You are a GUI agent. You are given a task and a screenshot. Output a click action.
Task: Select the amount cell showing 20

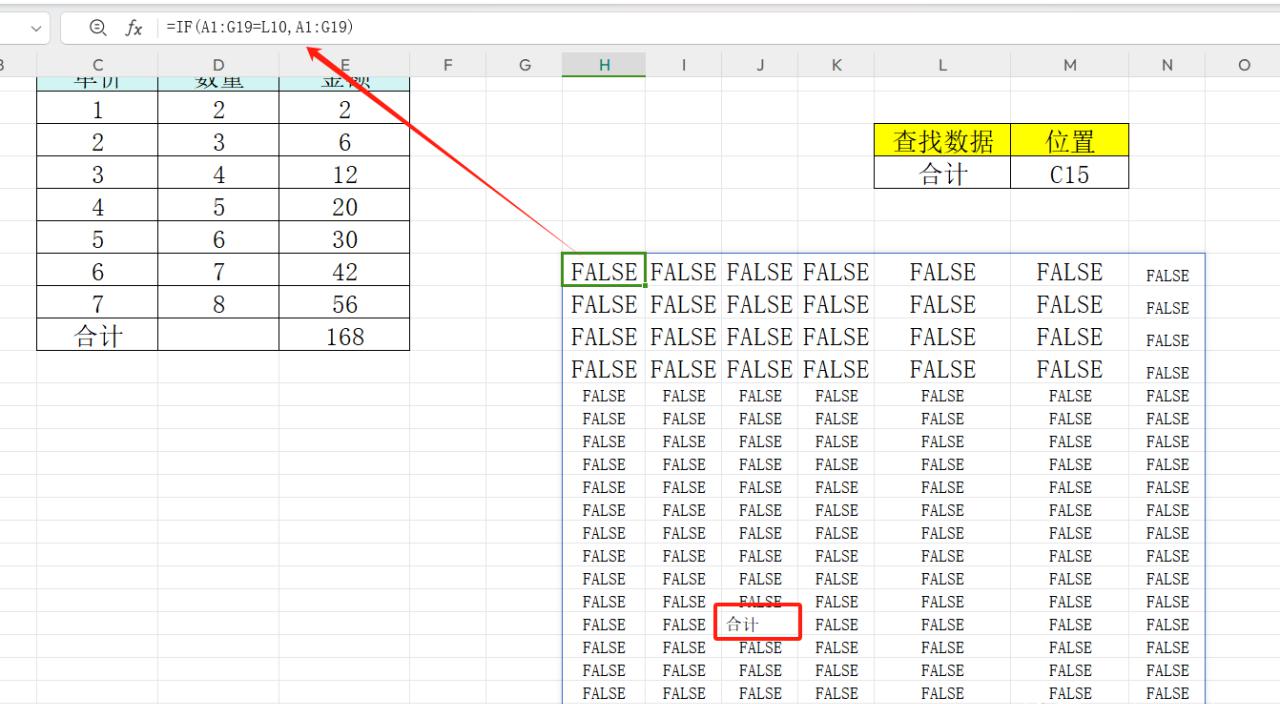click(x=344, y=207)
